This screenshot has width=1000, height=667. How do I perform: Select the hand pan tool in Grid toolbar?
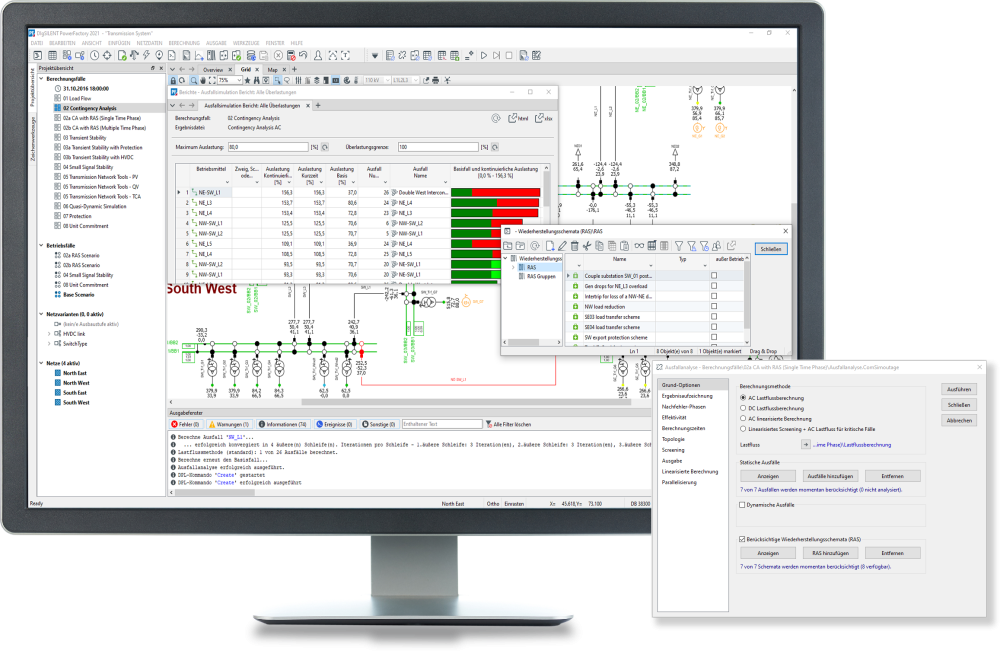[203, 80]
